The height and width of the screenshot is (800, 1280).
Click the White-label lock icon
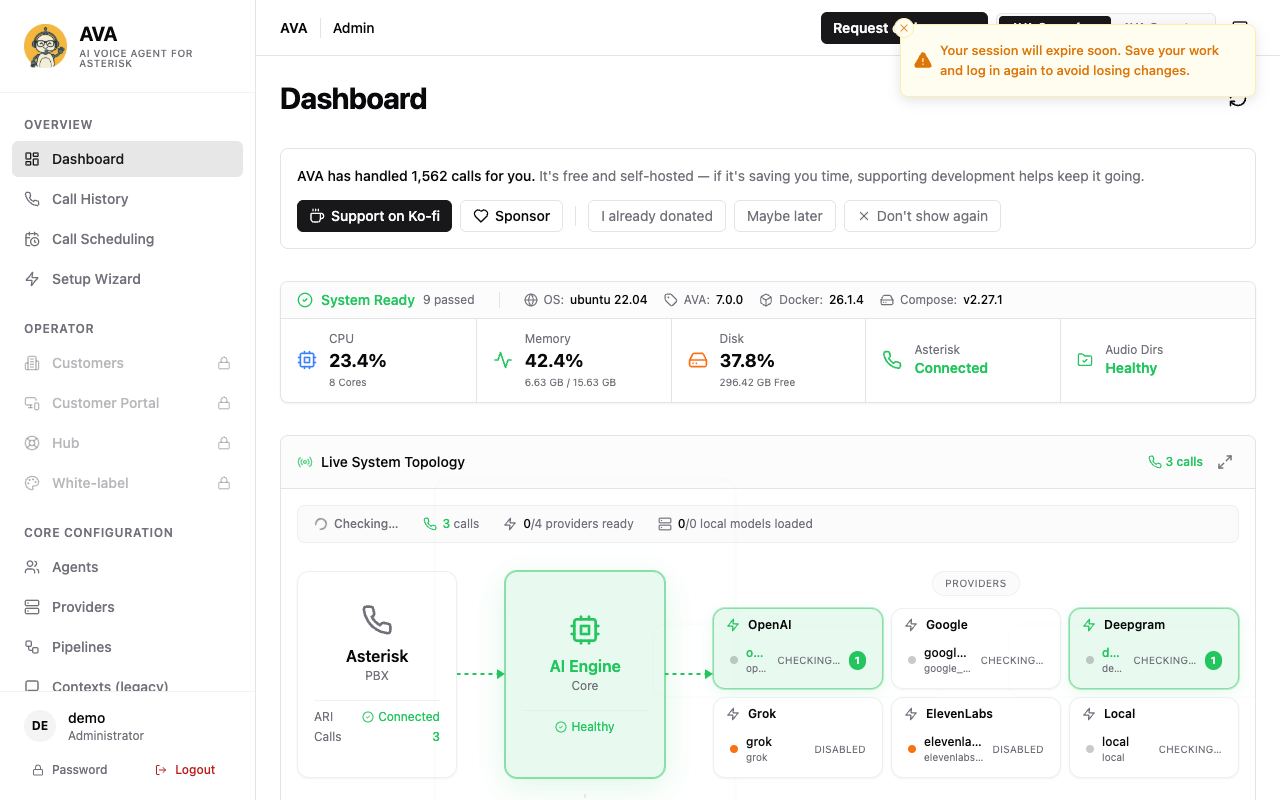pos(224,483)
